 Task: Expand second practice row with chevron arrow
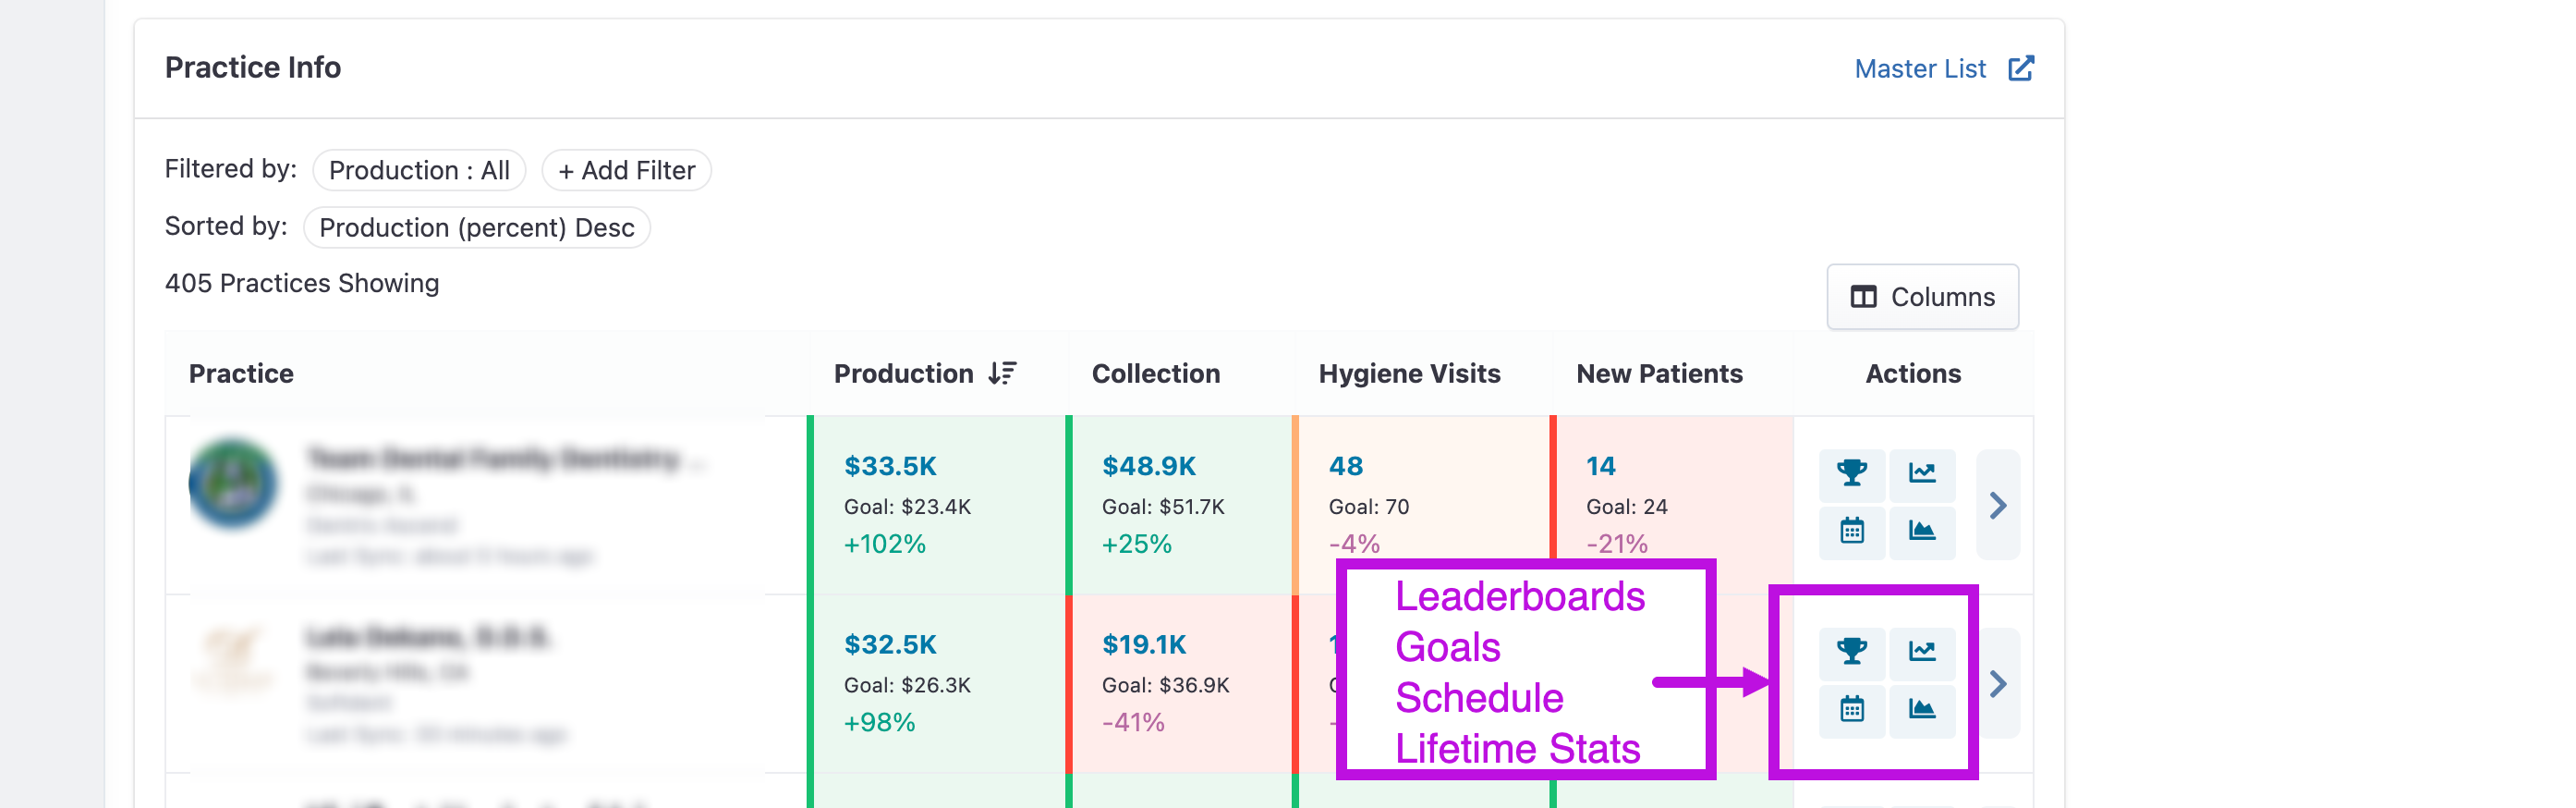tap(1998, 684)
